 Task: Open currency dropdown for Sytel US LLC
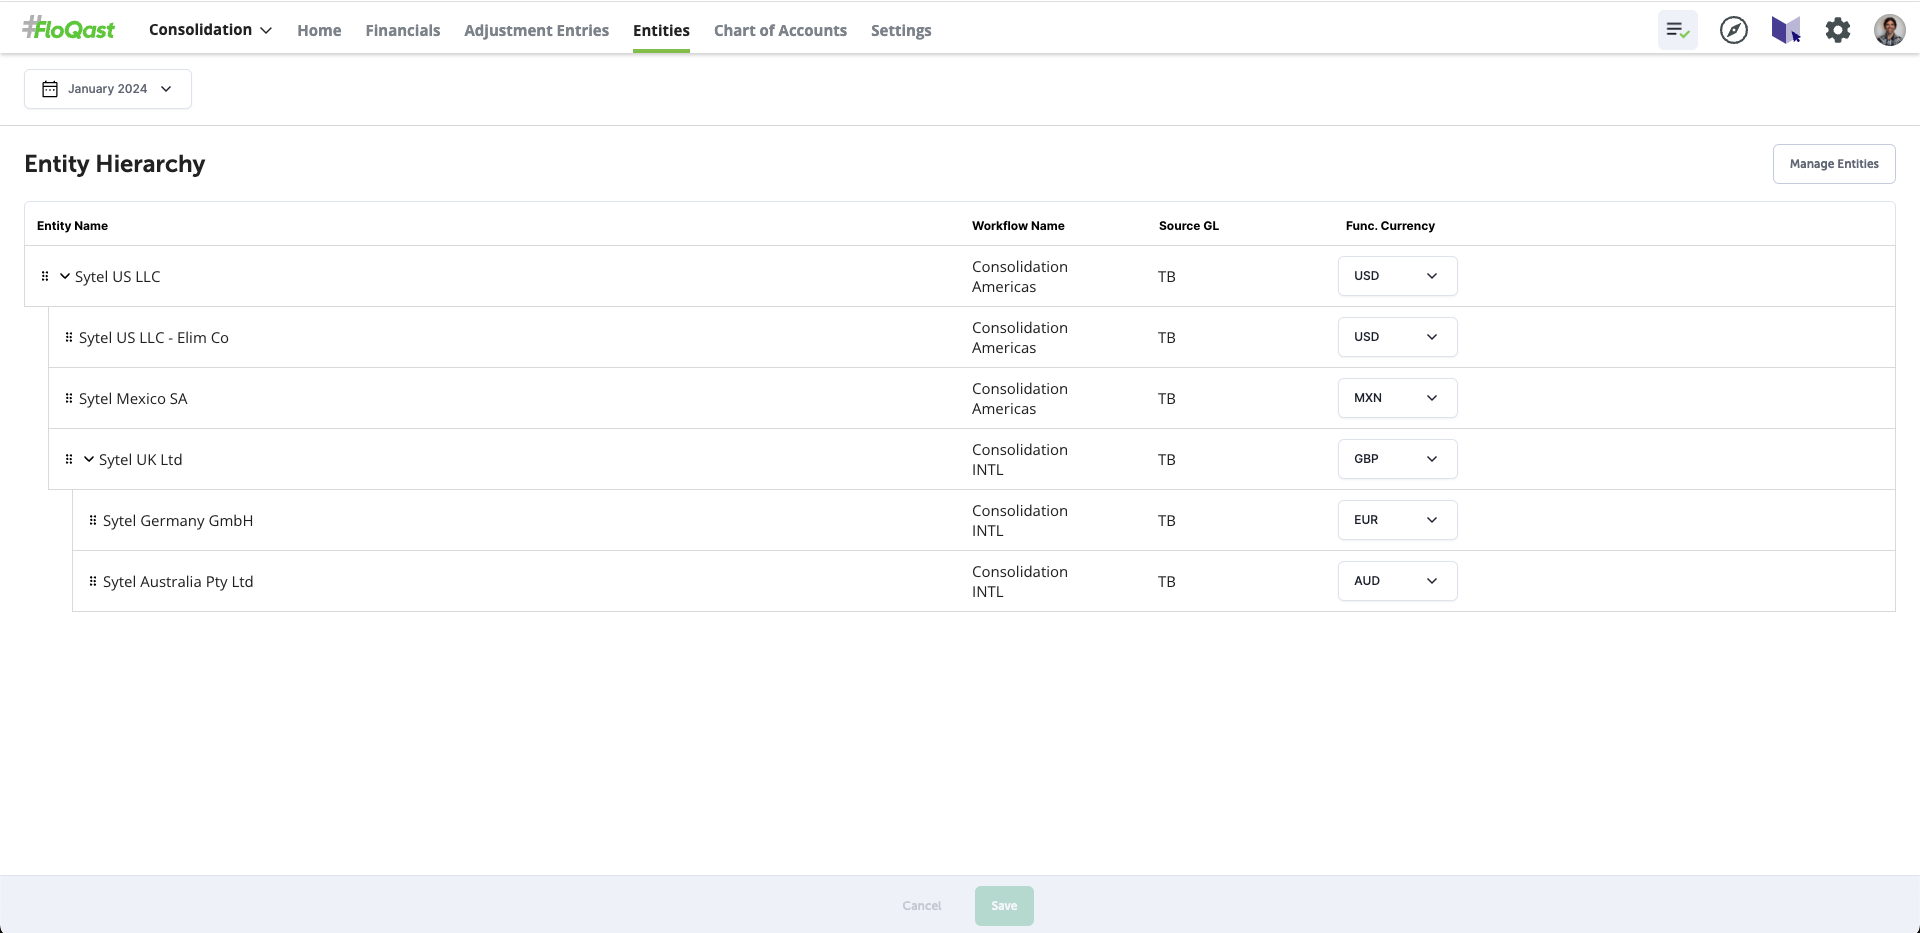point(1398,276)
